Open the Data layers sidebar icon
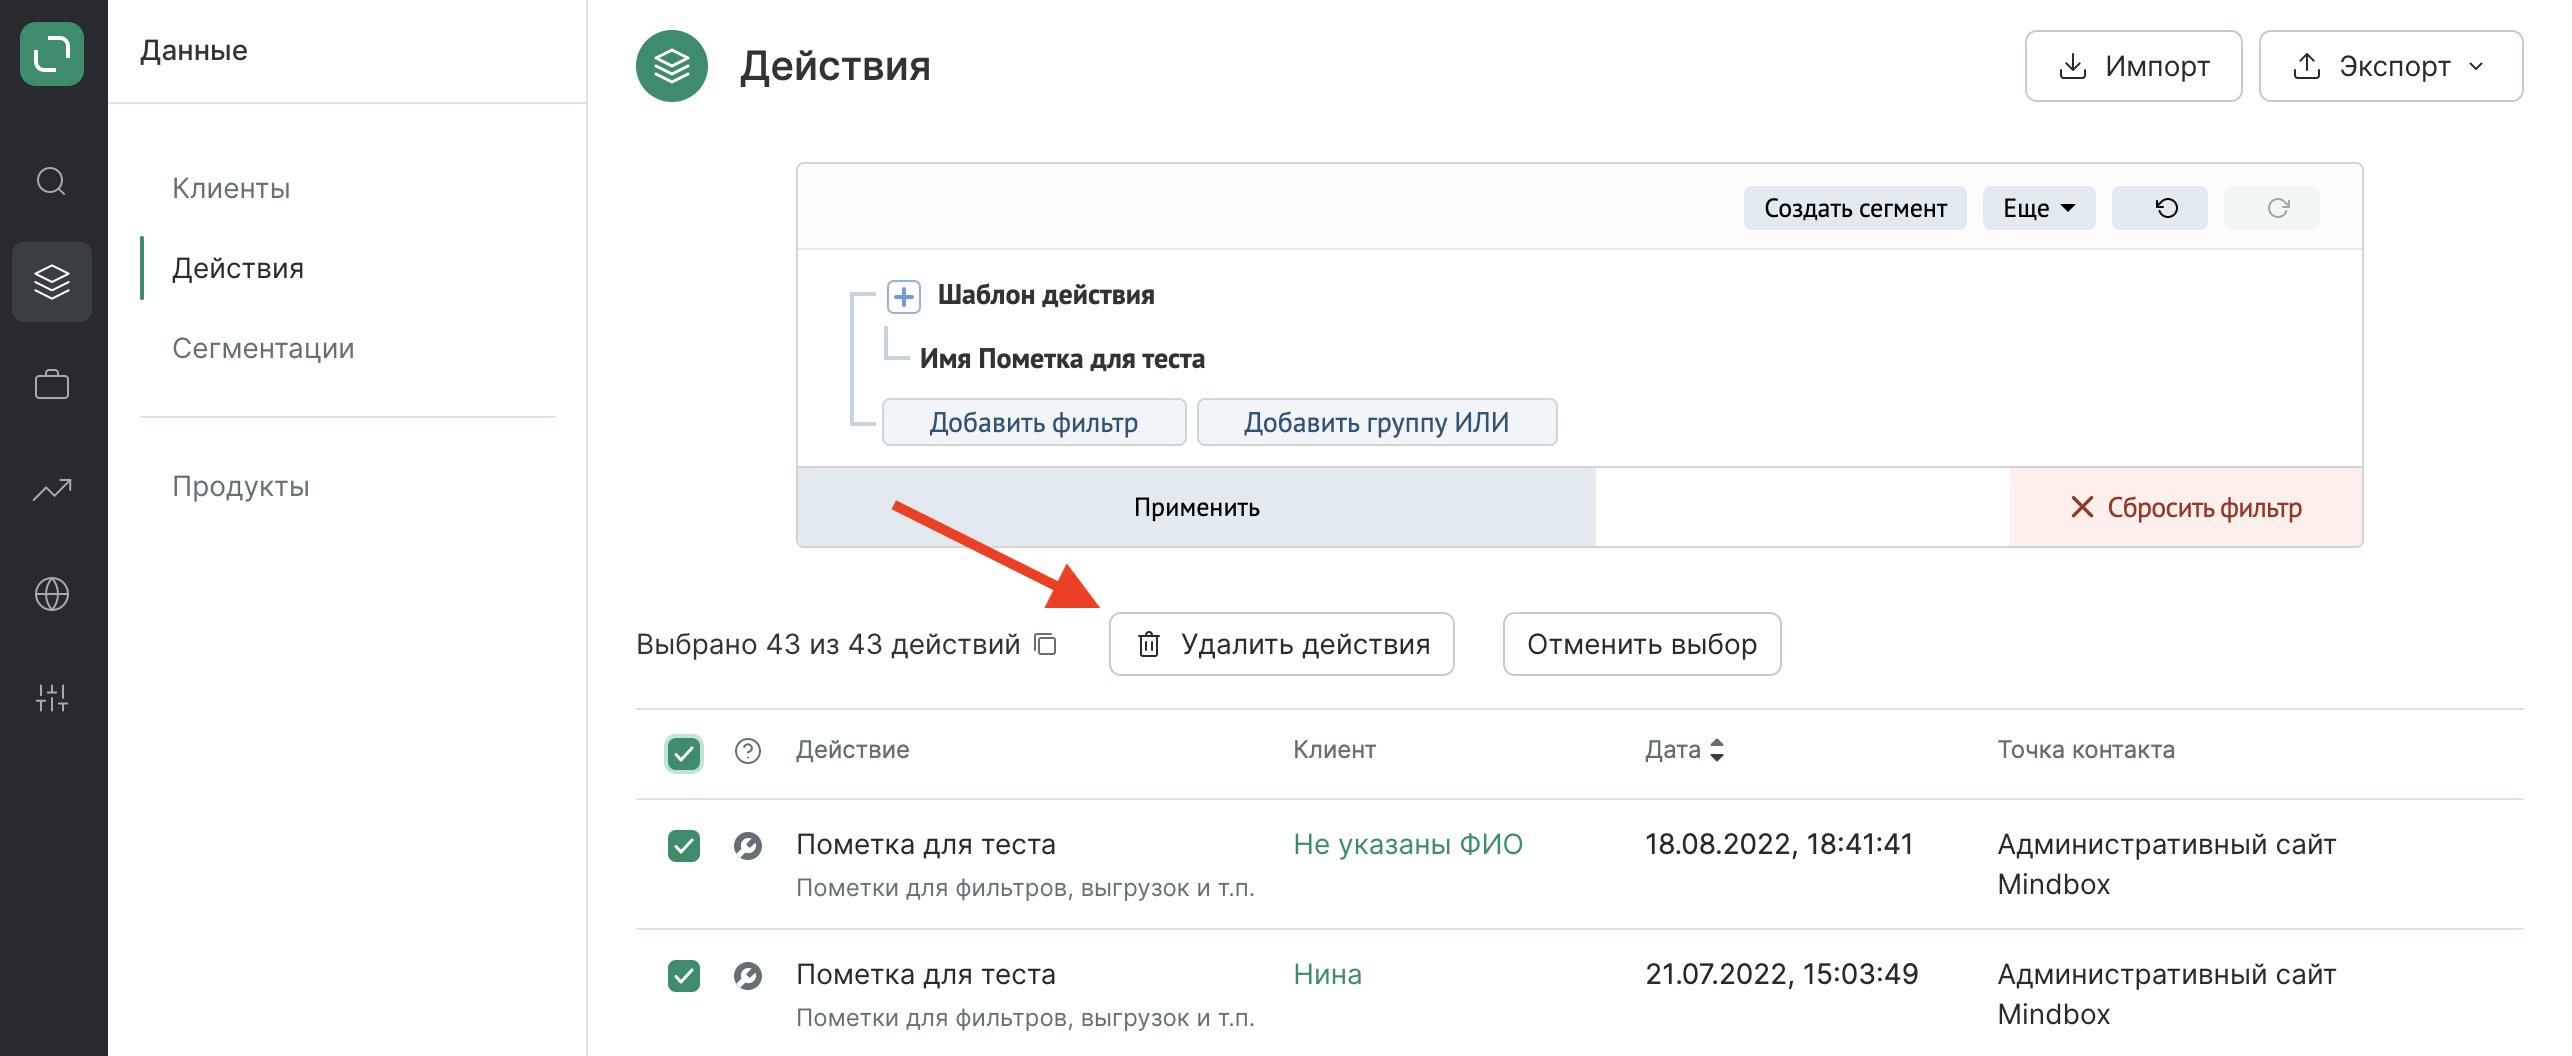Image resolution: width=2572 pixels, height=1056 pixels. [52, 282]
